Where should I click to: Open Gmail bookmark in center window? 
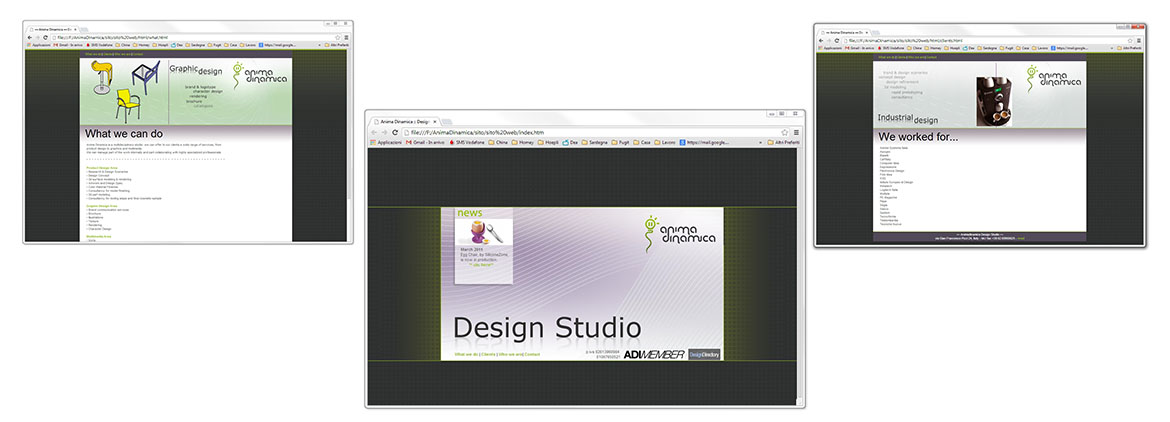click(425, 142)
